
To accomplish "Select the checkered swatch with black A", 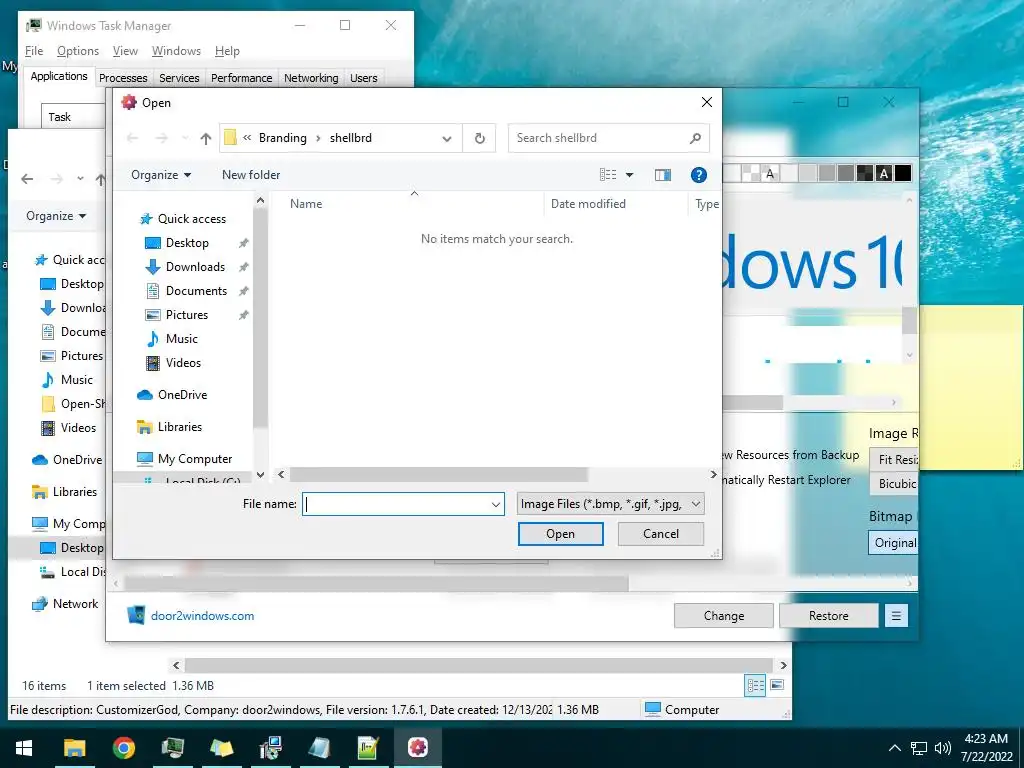I will click(770, 173).
